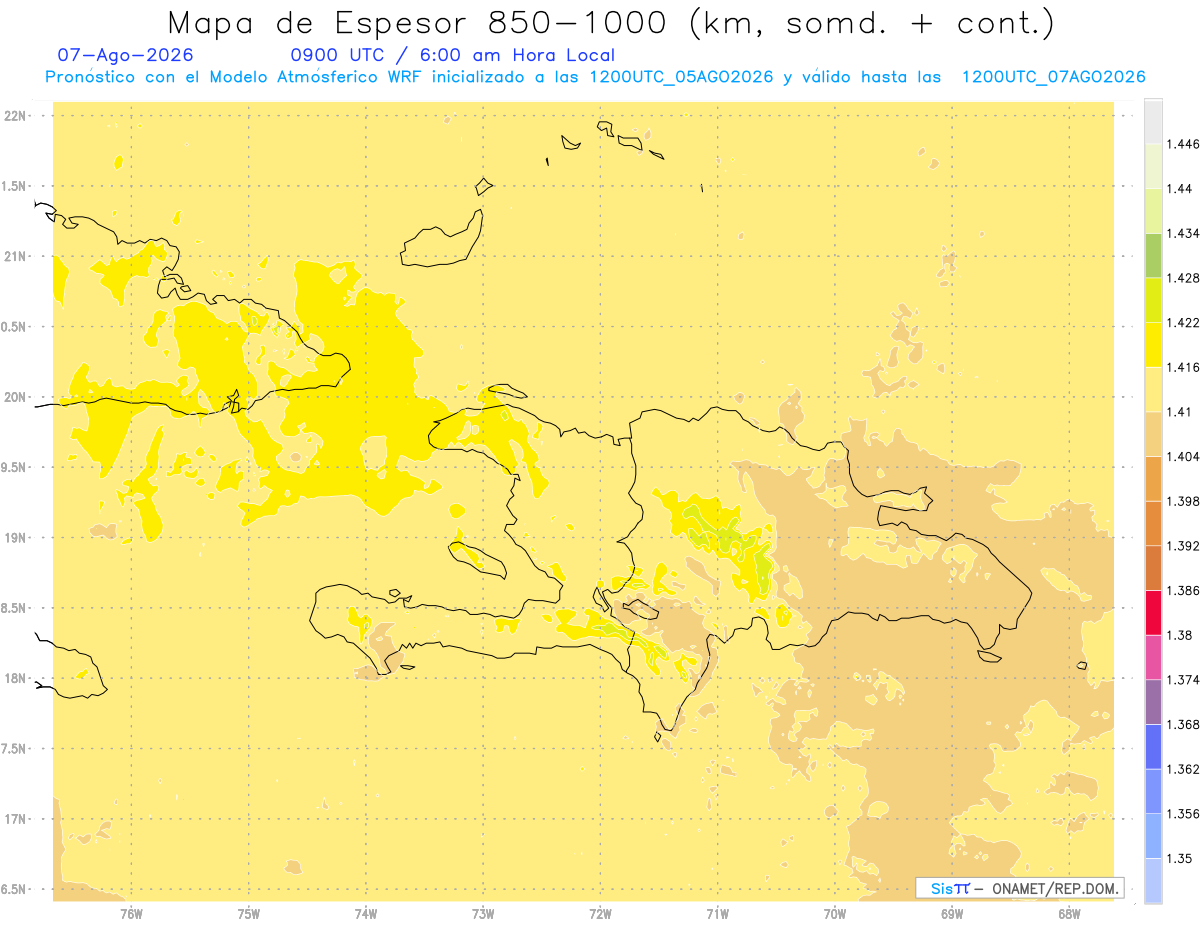Viewport: 1200px width, 927px height.
Task: Select the '21N' latitude label
Action: click(14, 256)
